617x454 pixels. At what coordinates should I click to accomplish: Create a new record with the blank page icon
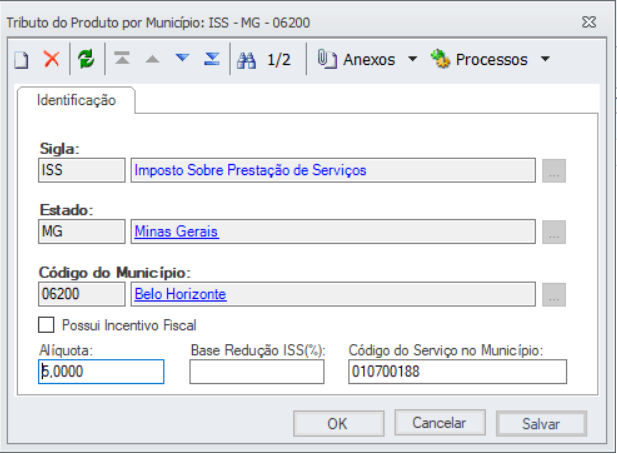[21, 60]
